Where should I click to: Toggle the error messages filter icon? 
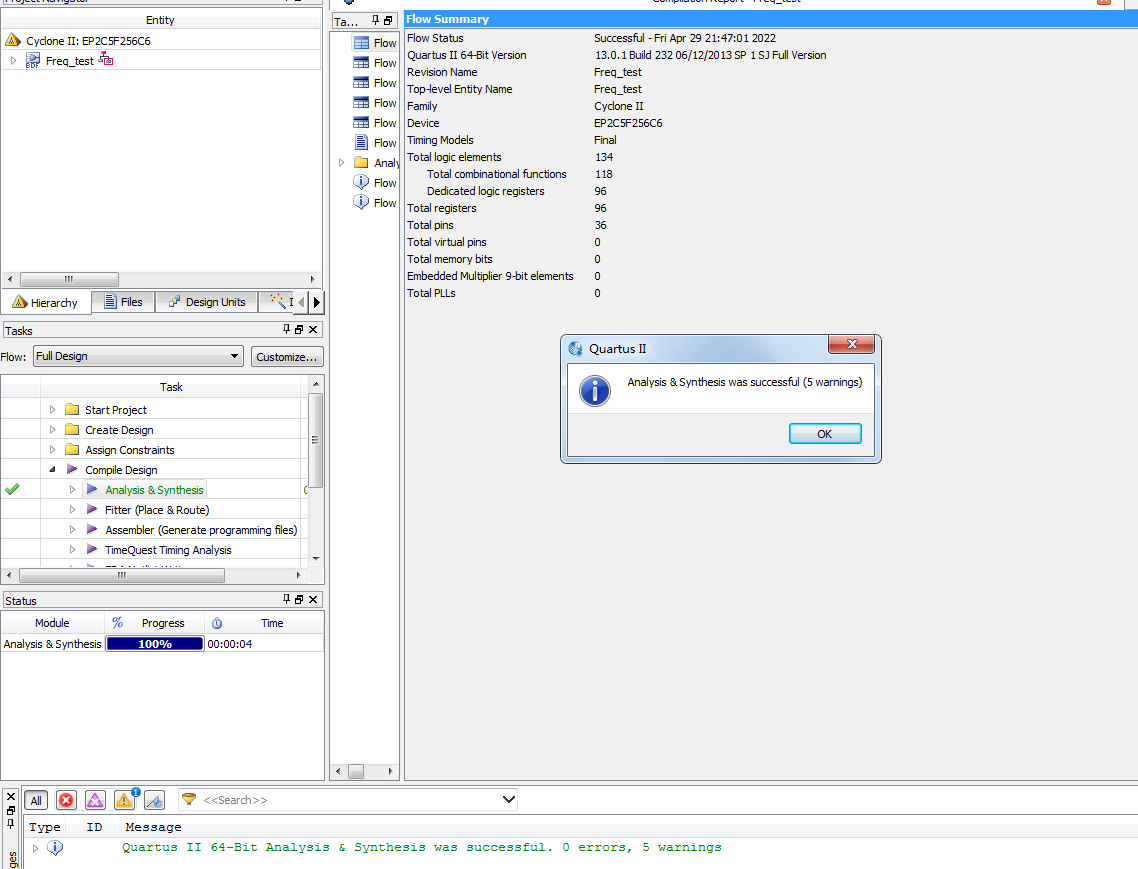(x=66, y=800)
